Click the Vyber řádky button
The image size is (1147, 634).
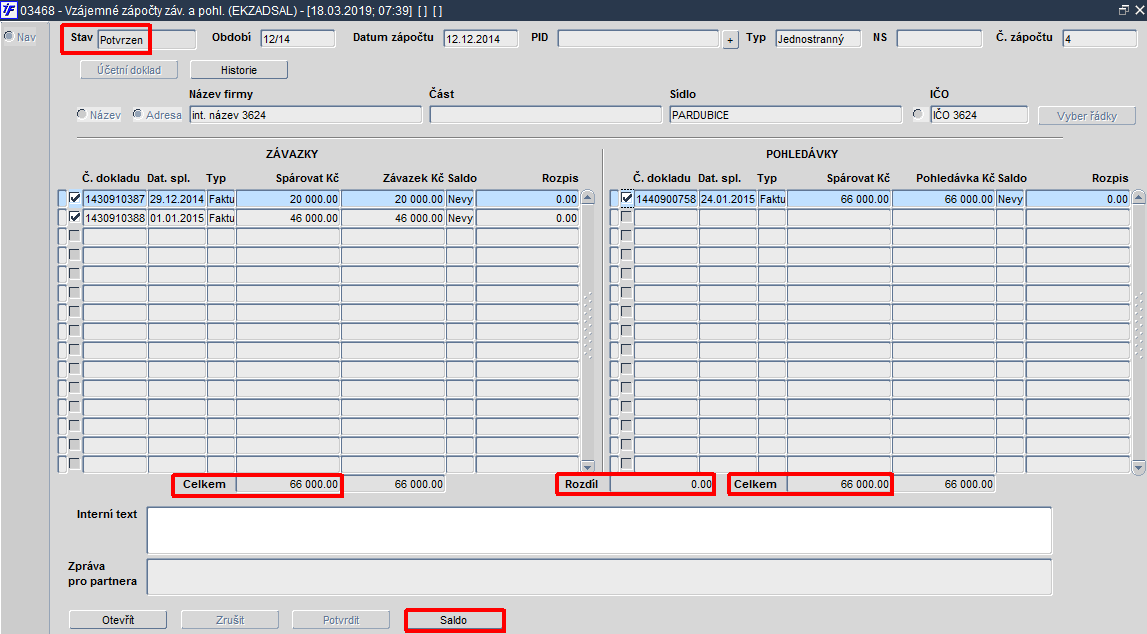tap(1086, 116)
